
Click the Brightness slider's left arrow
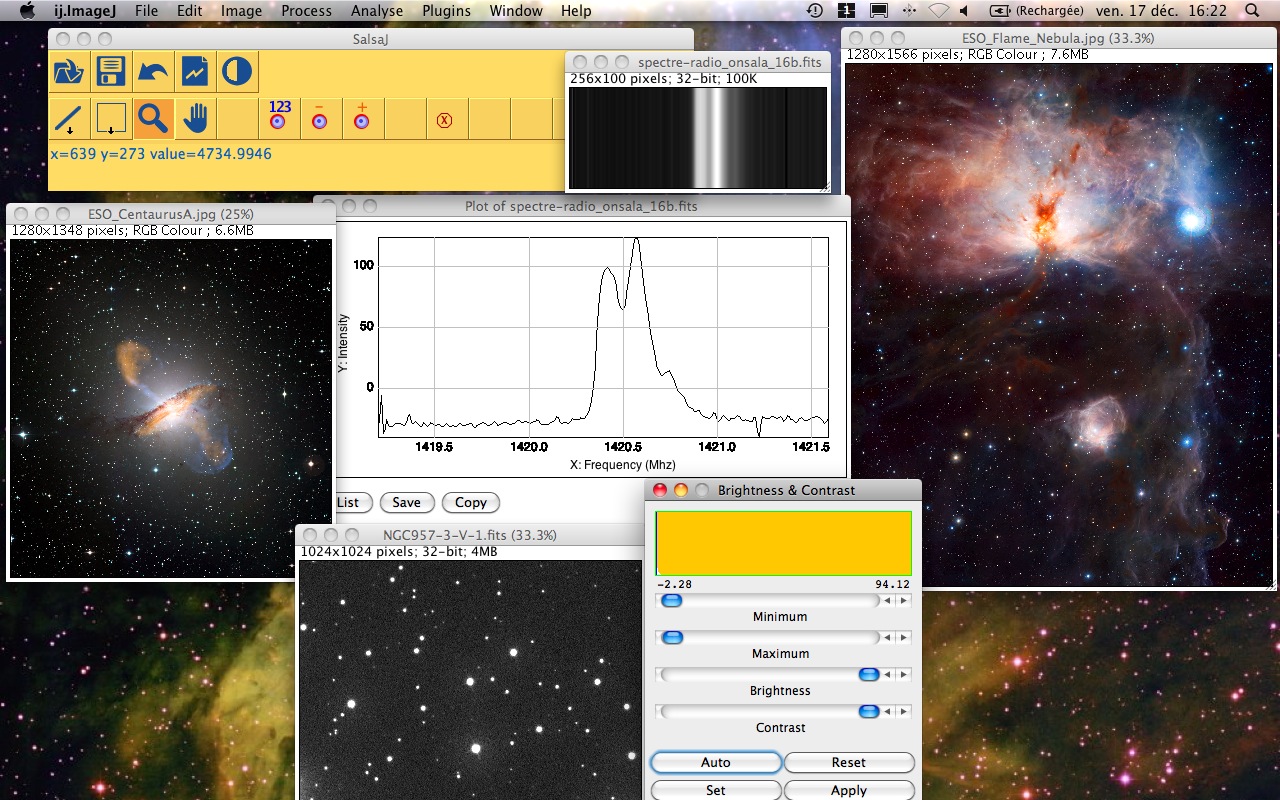[888, 675]
